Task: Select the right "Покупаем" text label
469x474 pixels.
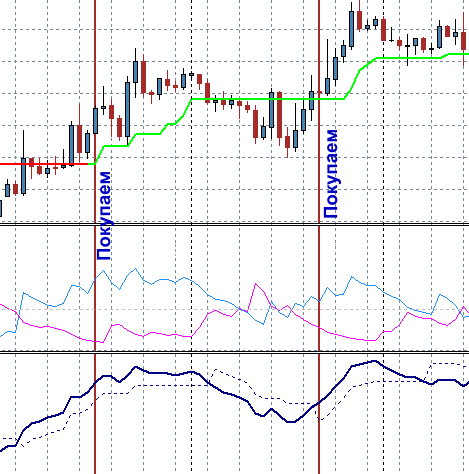Action: pos(331,174)
